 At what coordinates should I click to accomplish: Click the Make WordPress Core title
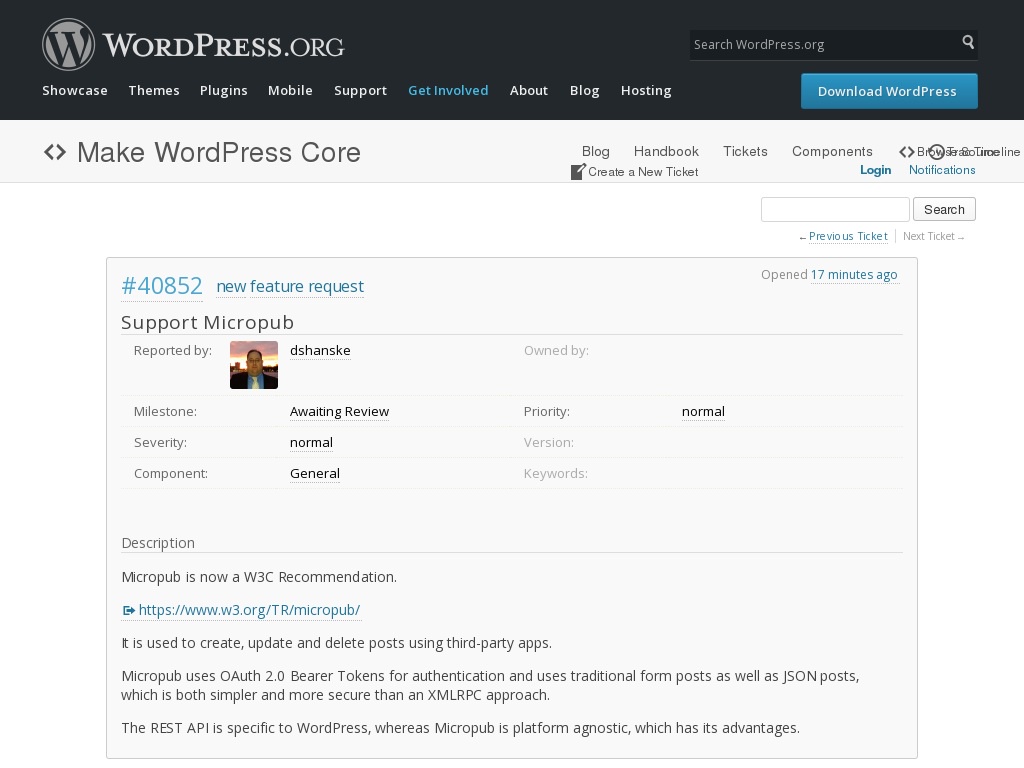pyautogui.click(x=219, y=152)
